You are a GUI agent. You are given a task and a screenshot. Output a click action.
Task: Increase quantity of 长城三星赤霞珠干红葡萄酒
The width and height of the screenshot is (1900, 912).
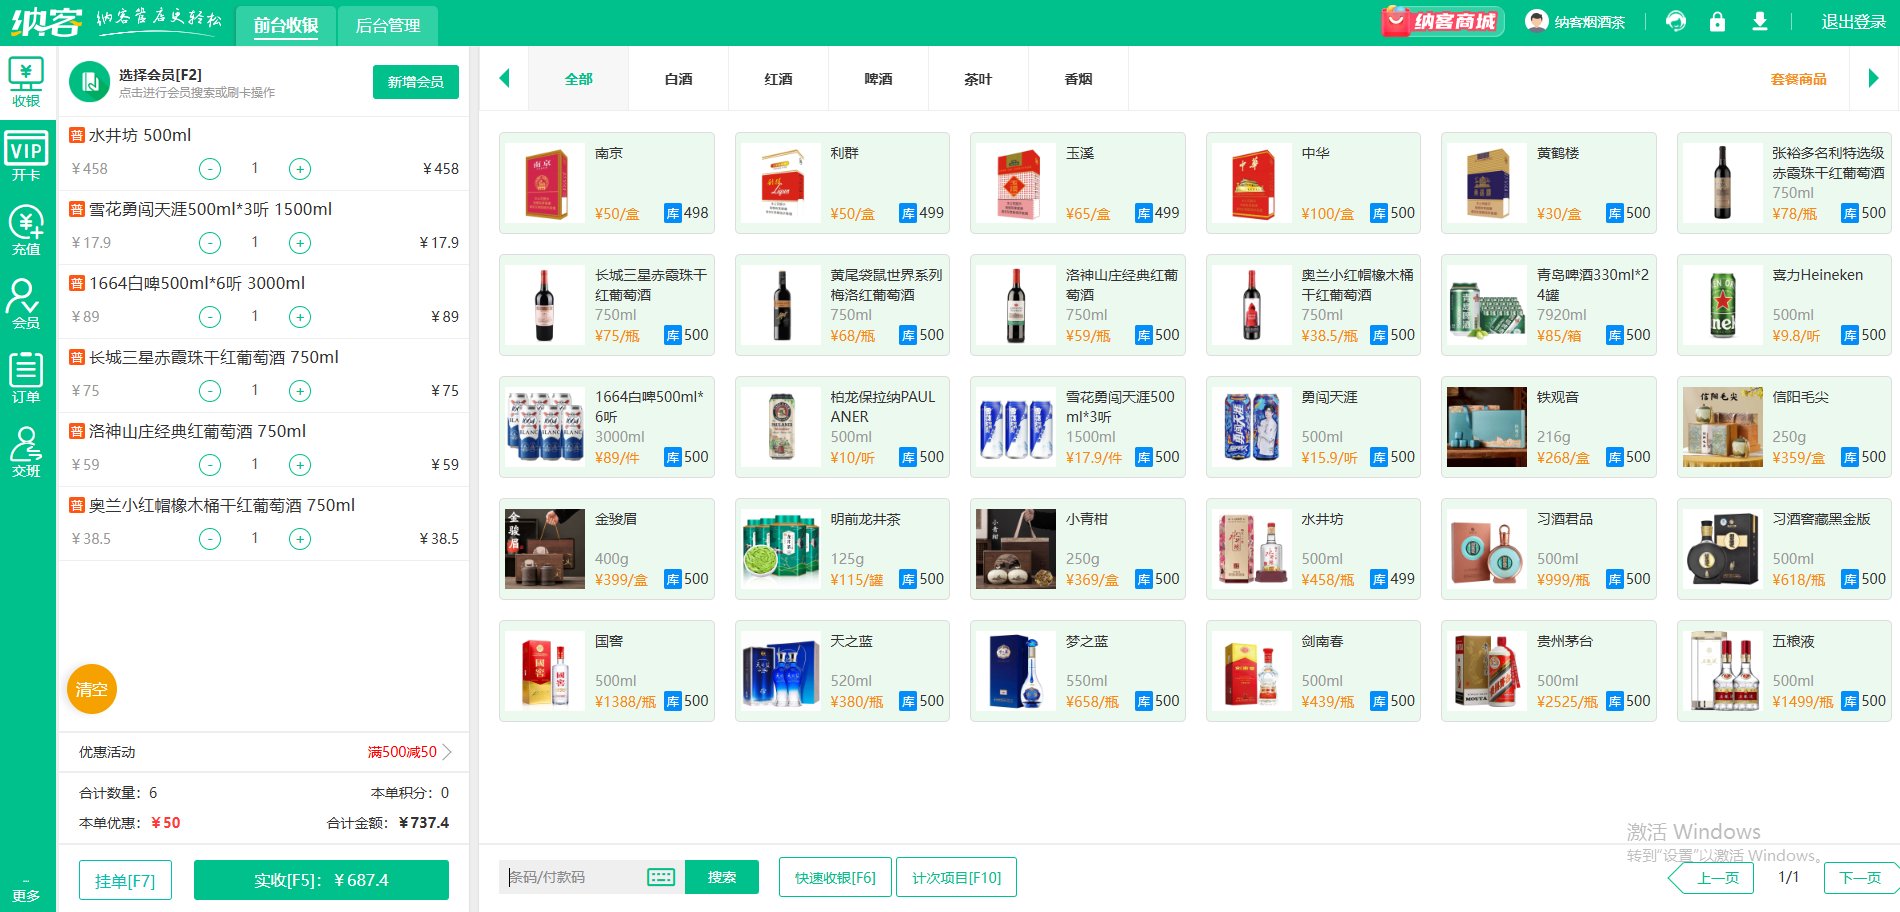pos(300,391)
